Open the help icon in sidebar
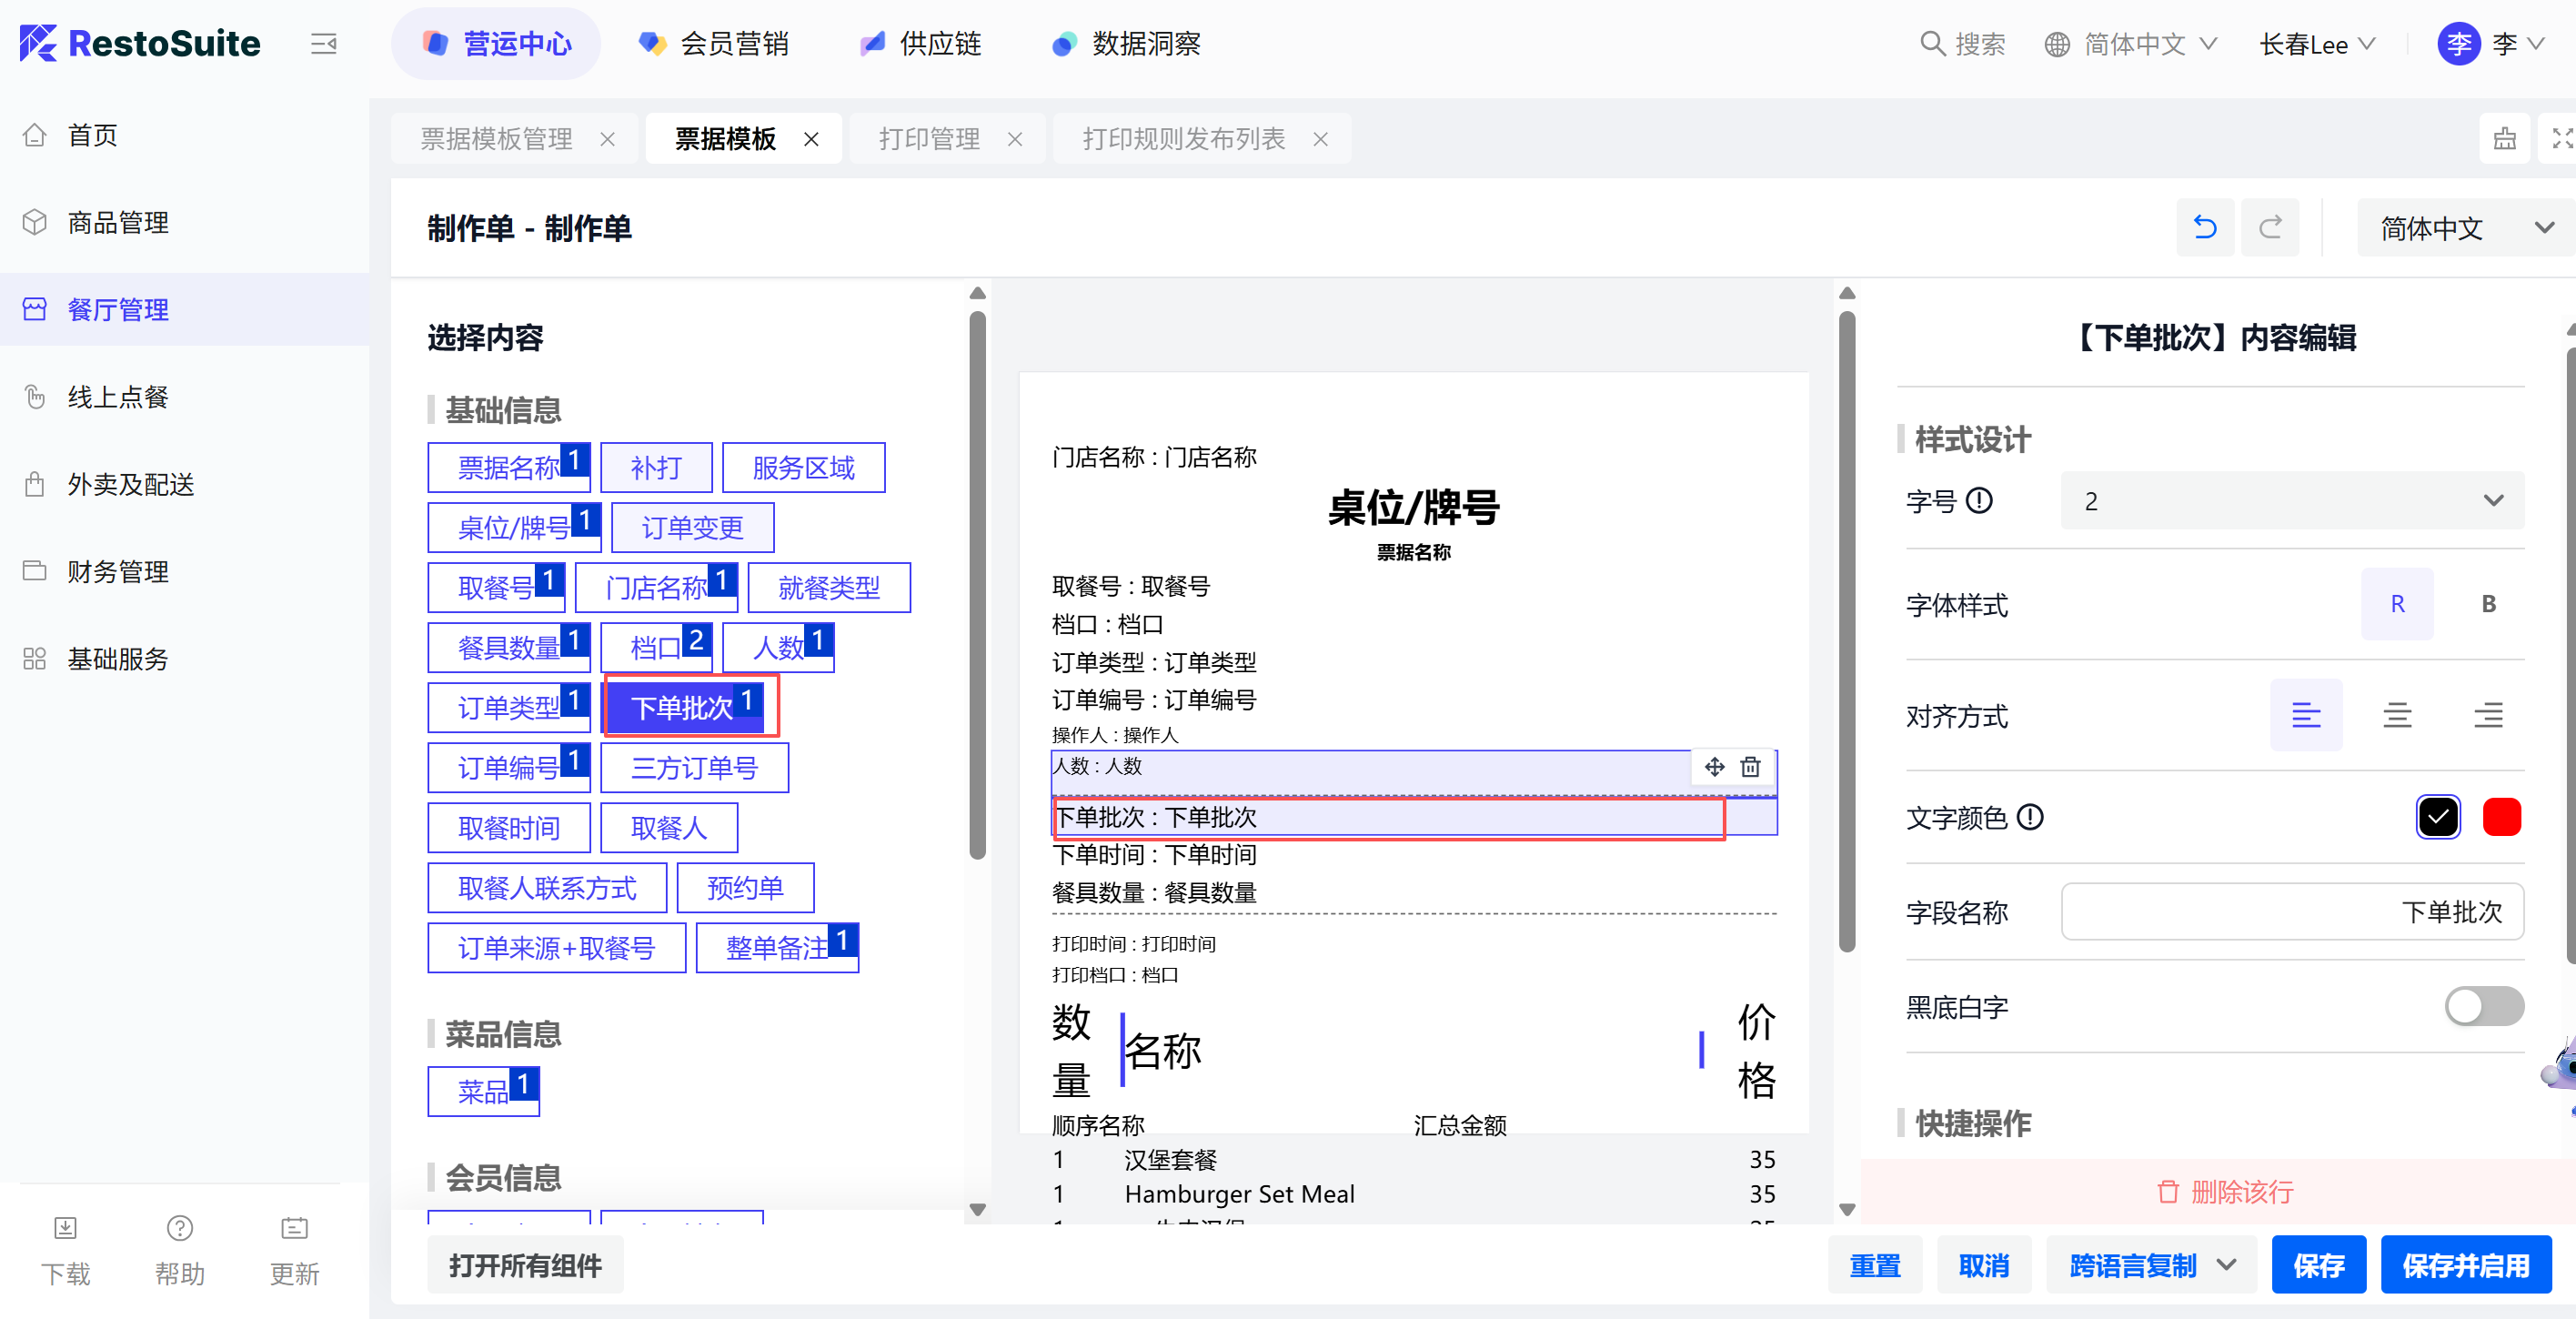This screenshot has width=2576, height=1319. (x=180, y=1228)
